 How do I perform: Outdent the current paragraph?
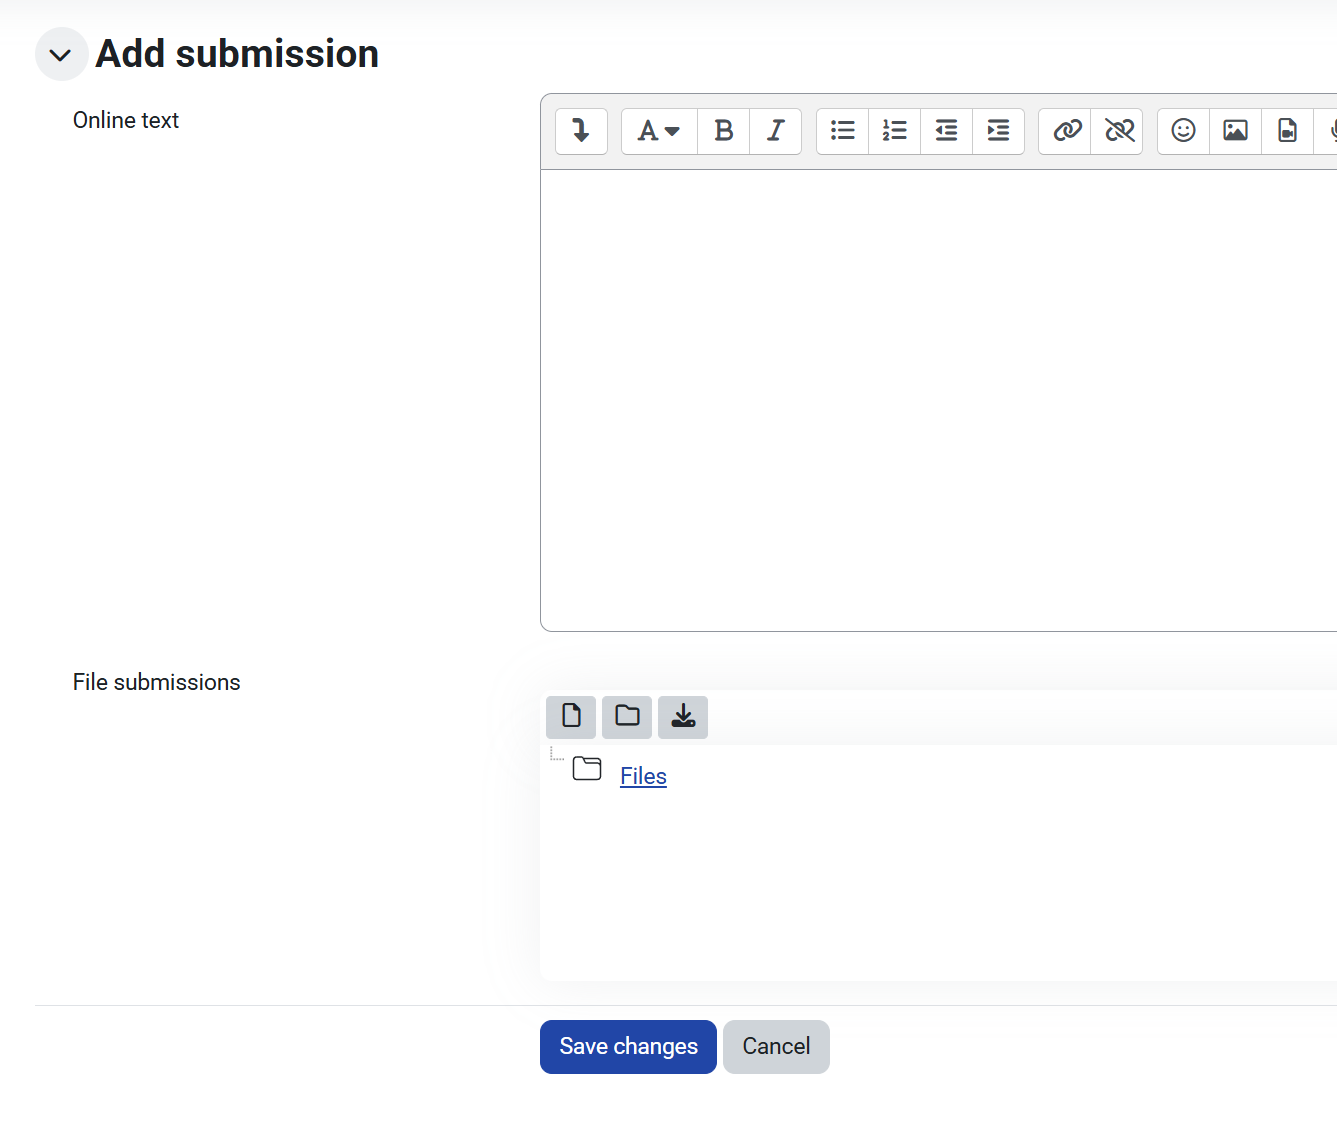pos(946,131)
